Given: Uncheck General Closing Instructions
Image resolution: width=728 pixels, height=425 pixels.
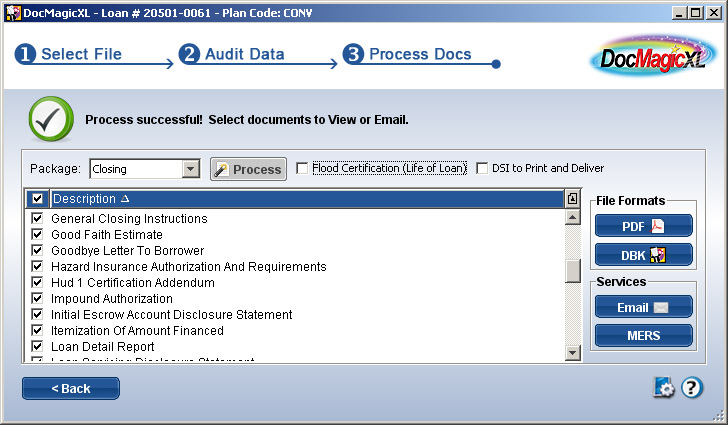Looking at the screenshot, I should 37,218.
